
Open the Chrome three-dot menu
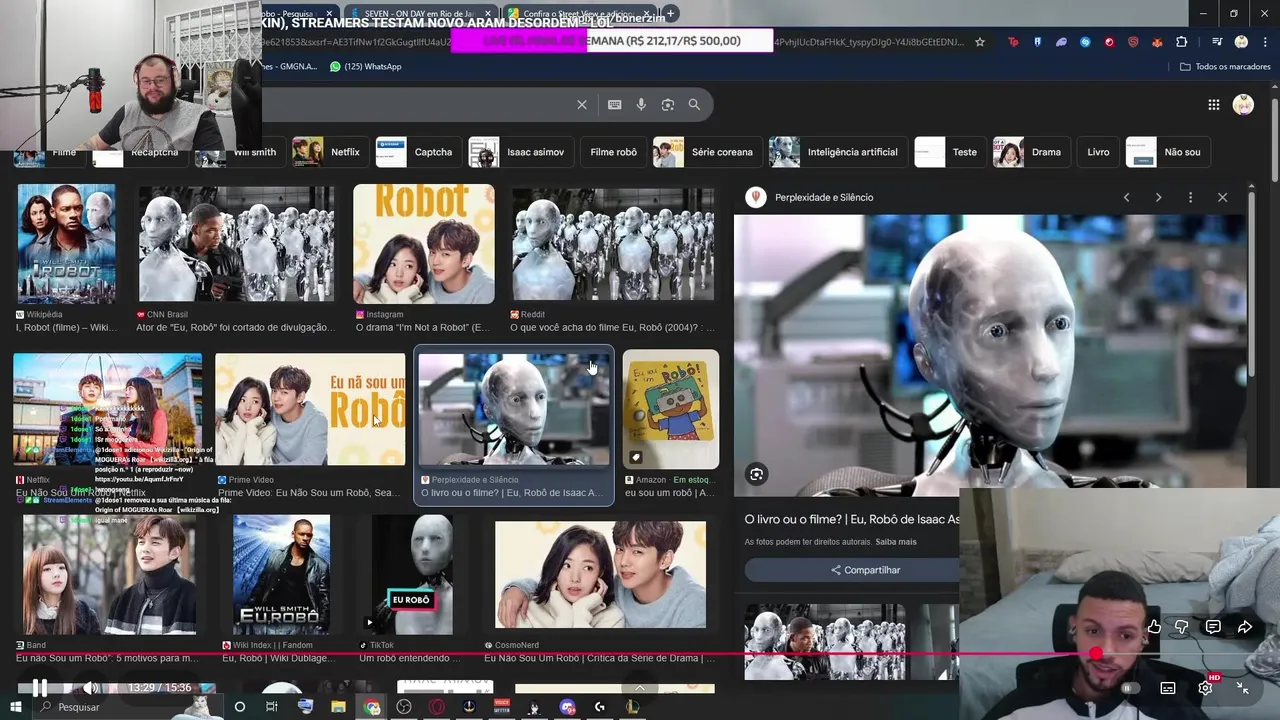click(x=1264, y=42)
